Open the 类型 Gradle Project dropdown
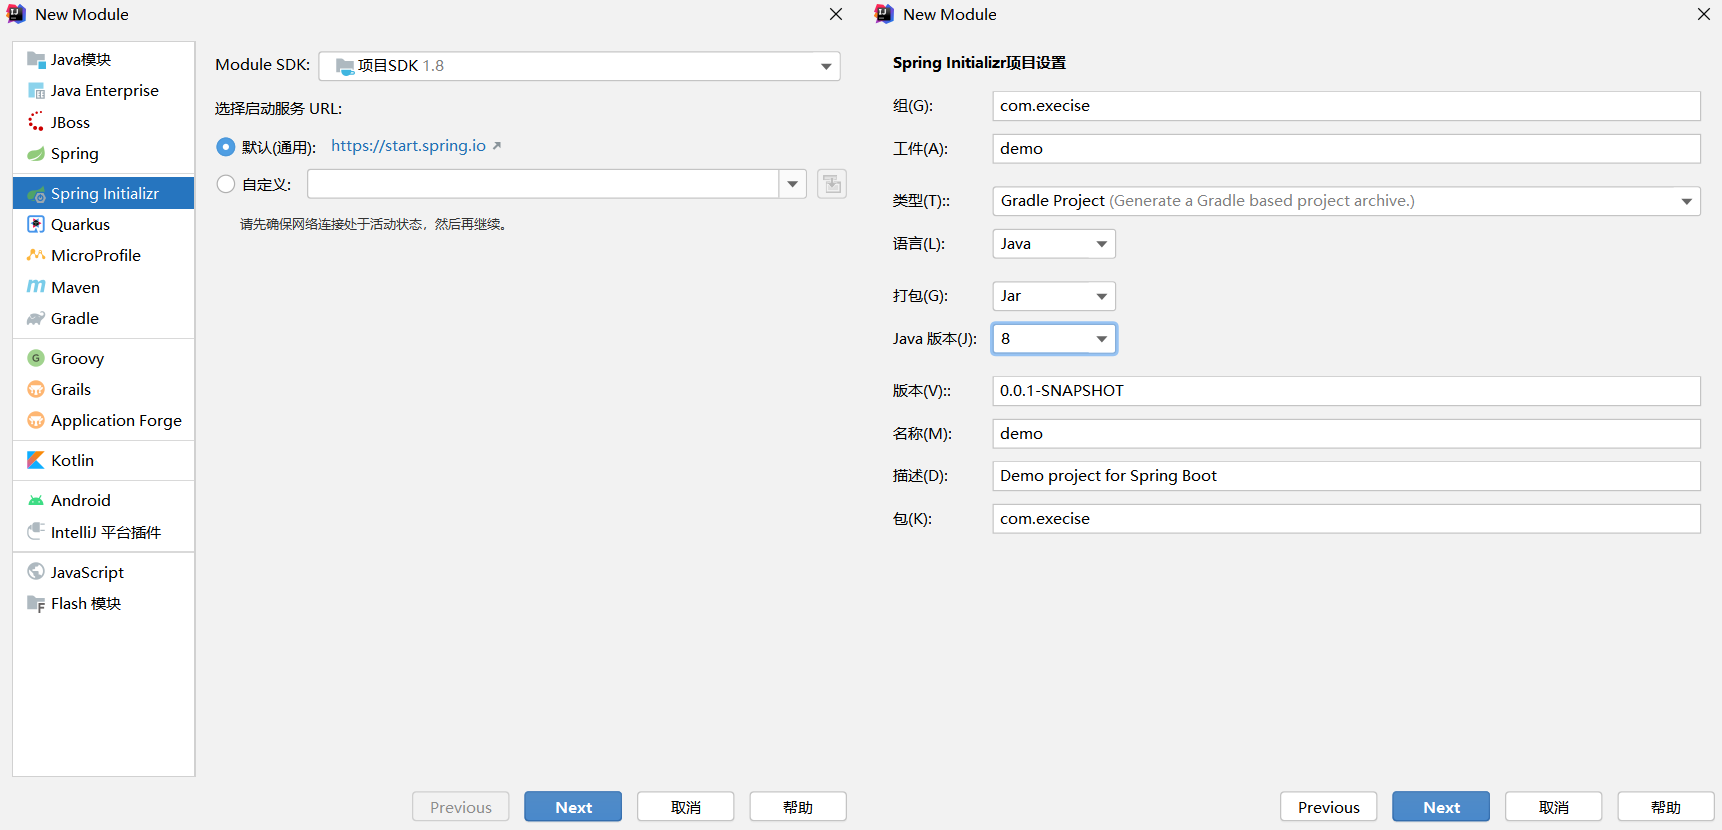The width and height of the screenshot is (1722, 830). (1346, 201)
